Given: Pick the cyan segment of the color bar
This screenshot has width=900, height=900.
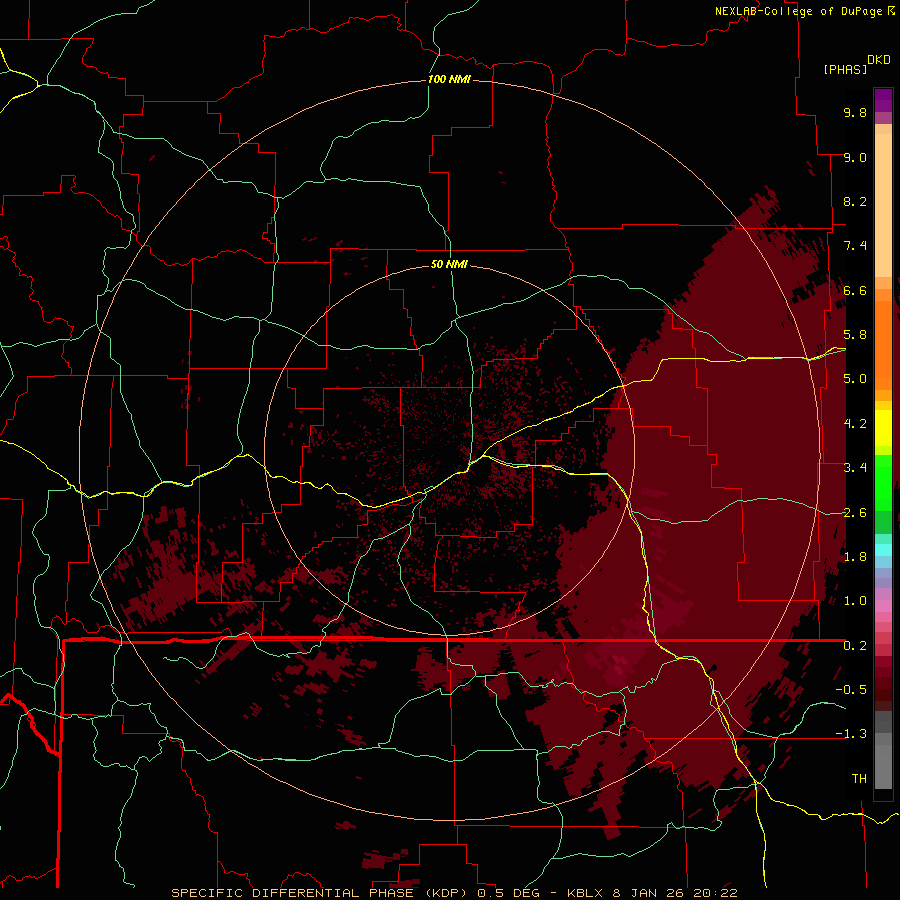Looking at the screenshot, I should pos(883,550).
